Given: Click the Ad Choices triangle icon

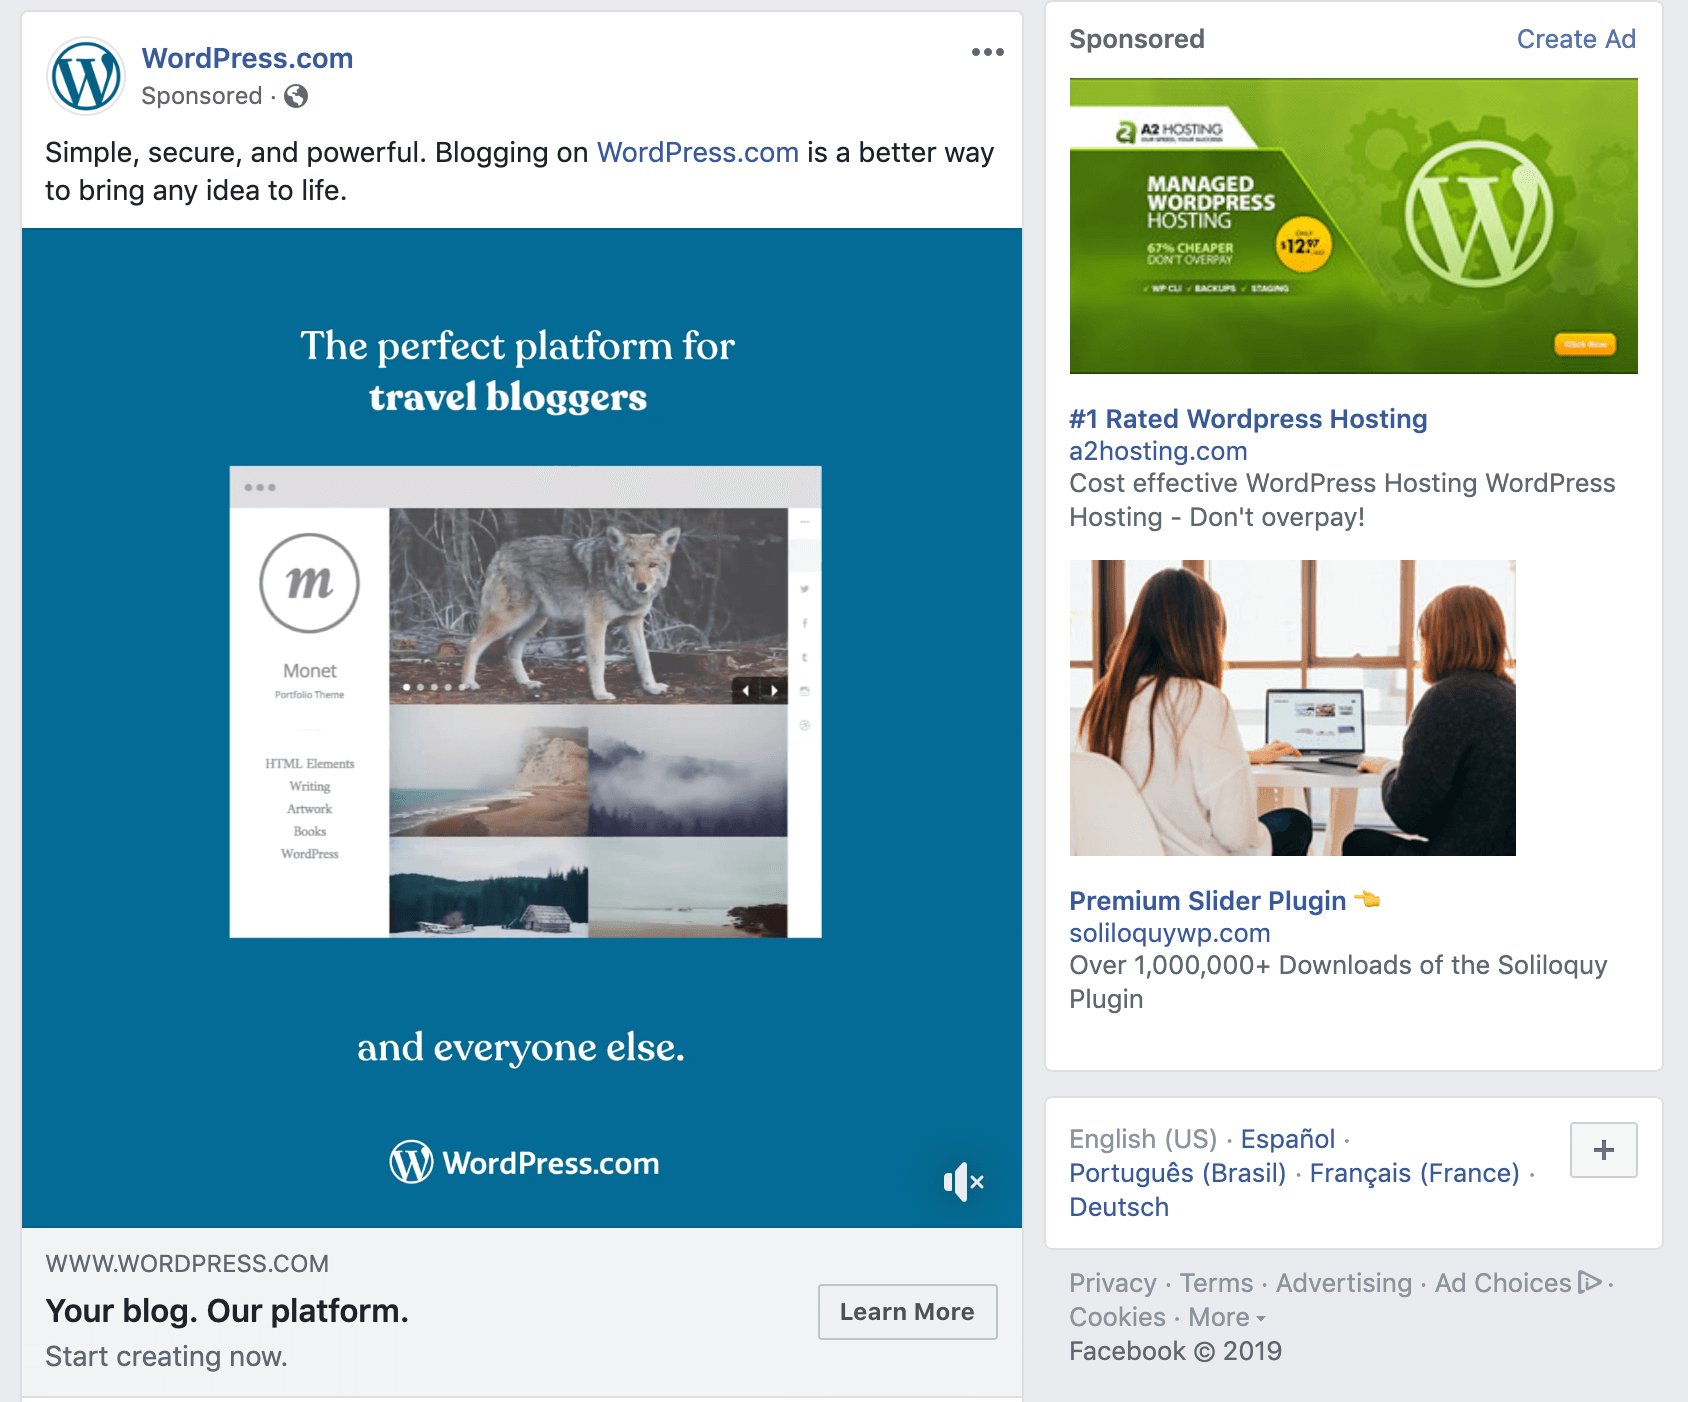Looking at the screenshot, I should pos(1589,1282).
